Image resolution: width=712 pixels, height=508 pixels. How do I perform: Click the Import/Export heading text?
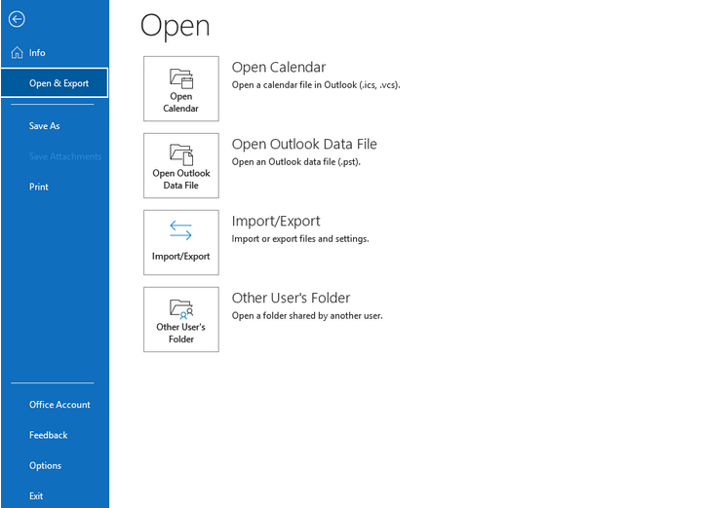(276, 221)
